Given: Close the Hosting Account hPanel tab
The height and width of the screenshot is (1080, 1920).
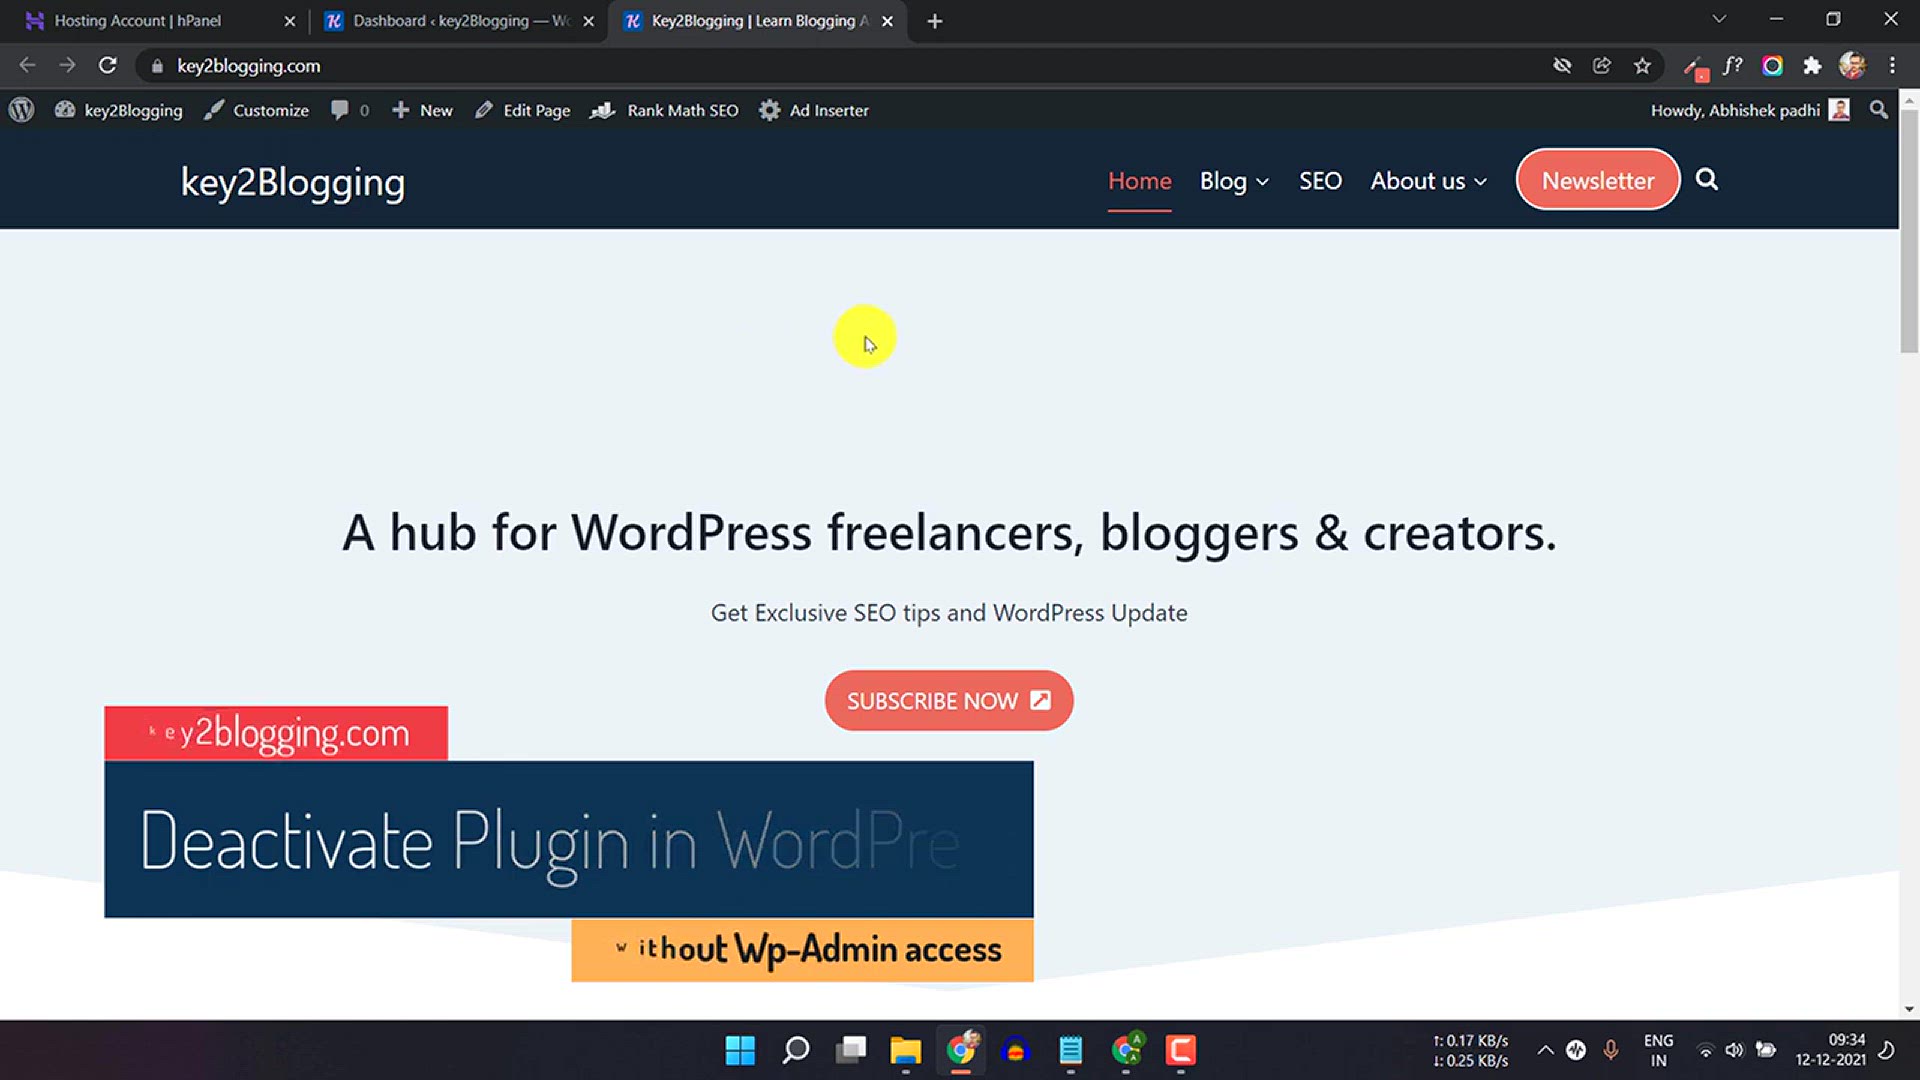Looking at the screenshot, I should [x=289, y=21].
